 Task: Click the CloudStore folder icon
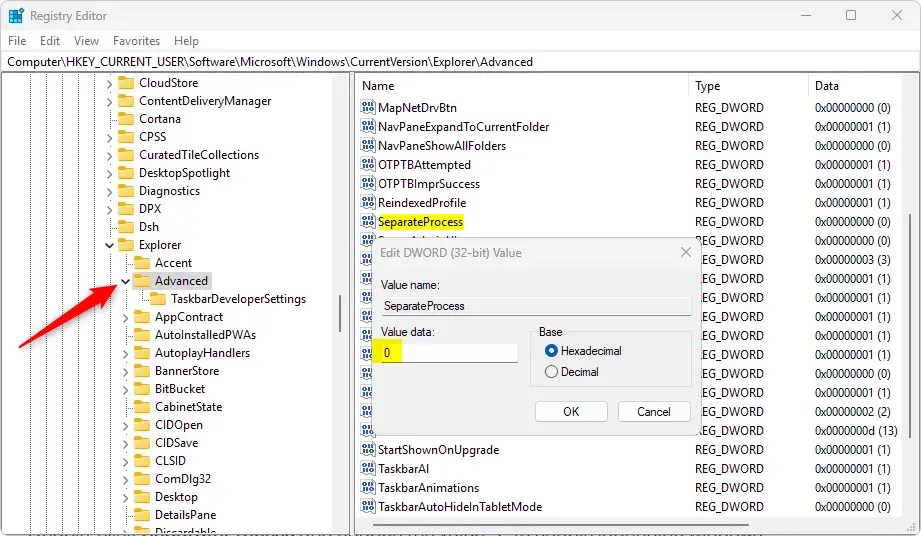pyautogui.click(x=126, y=83)
